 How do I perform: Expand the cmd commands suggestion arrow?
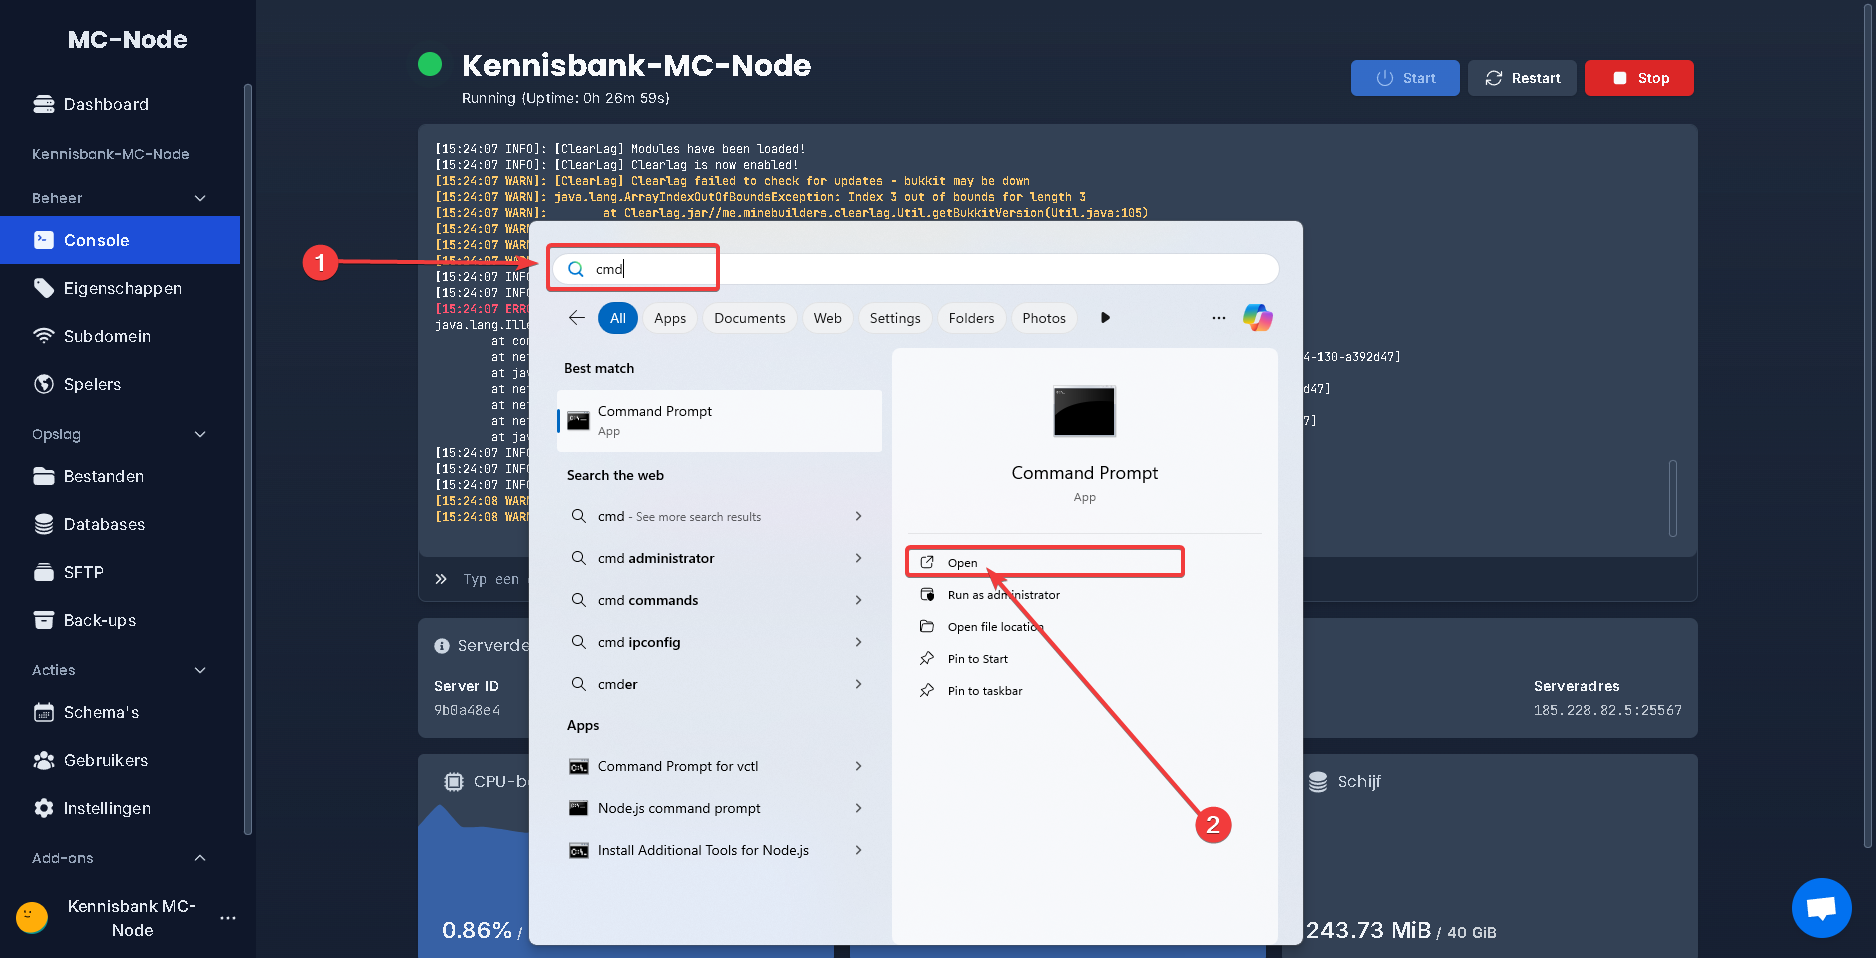click(858, 600)
